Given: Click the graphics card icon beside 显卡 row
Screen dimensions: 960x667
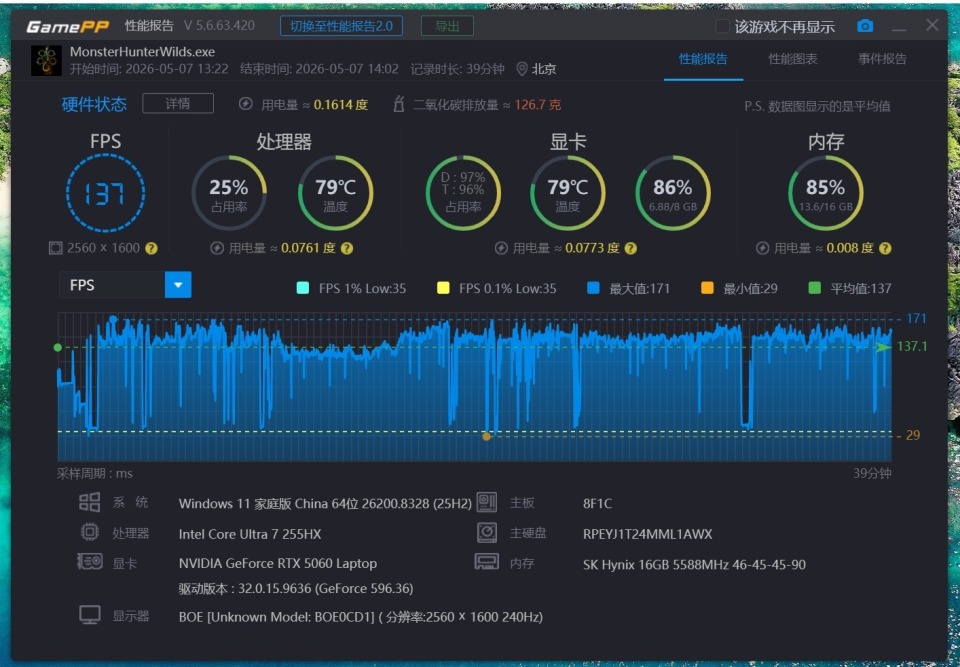Looking at the screenshot, I should point(89,561).
